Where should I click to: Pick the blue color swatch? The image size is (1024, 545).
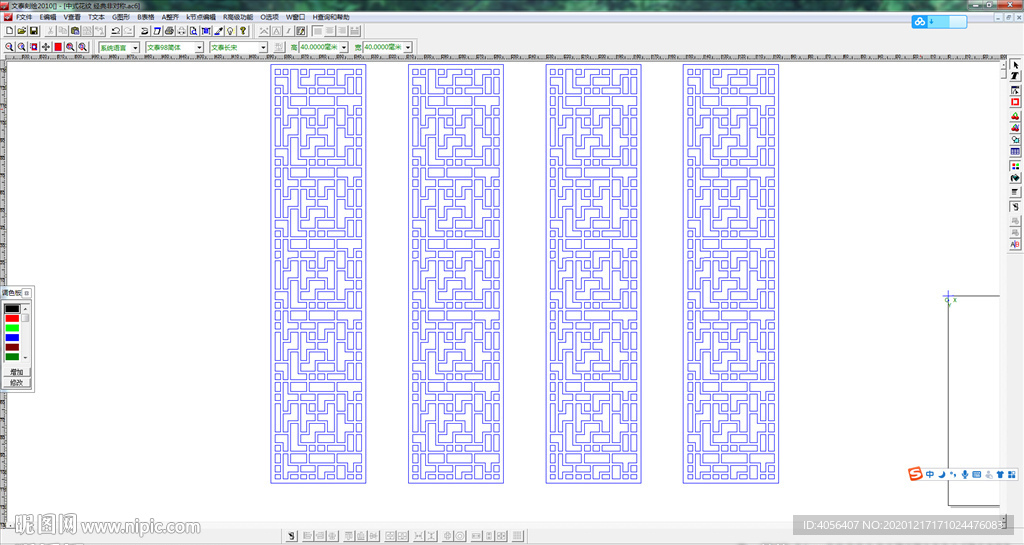(x=12, y=337)
